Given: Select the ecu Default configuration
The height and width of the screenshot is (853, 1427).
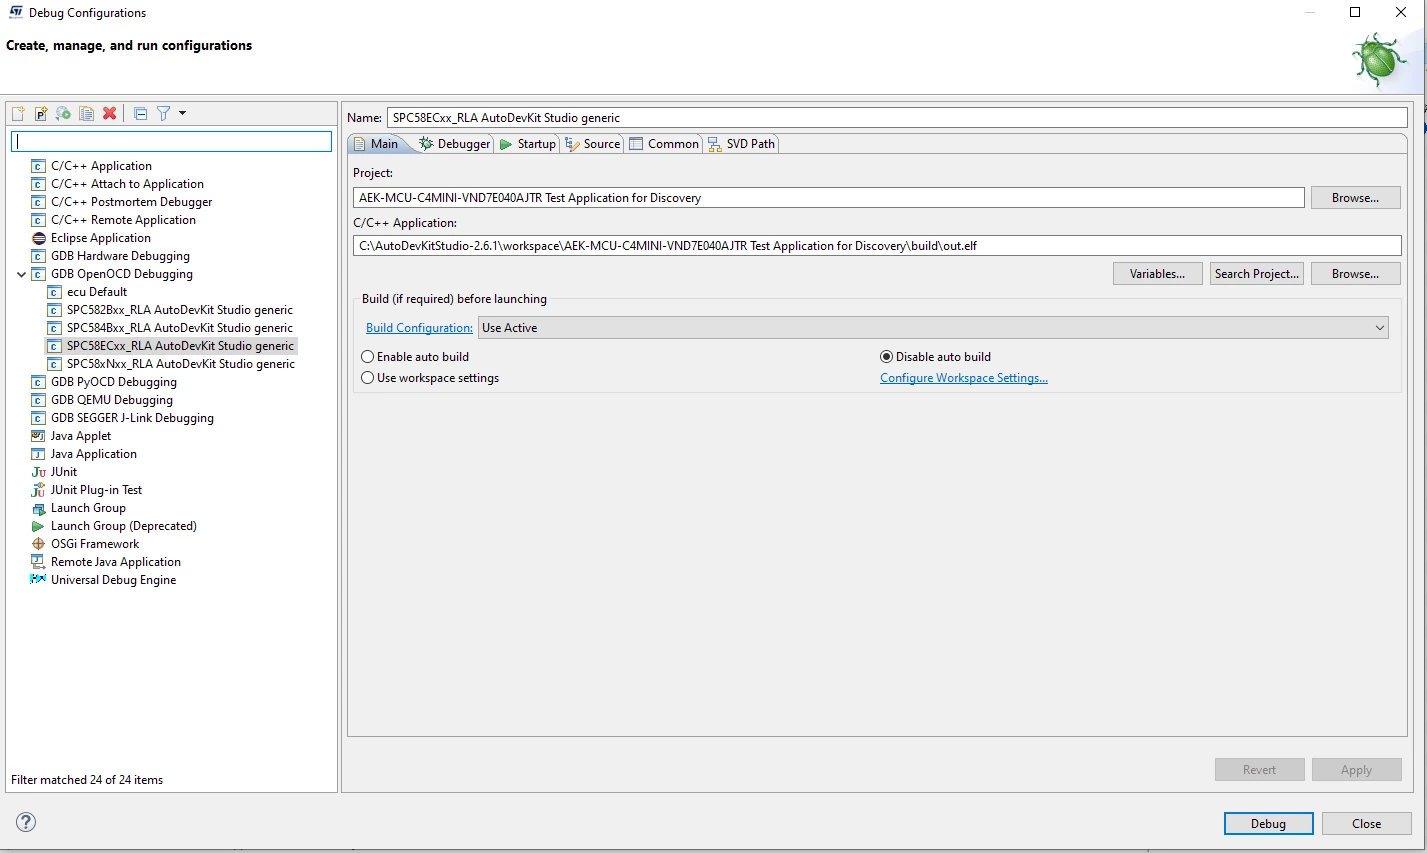Looking at the screenshot, I should (x=96, y=292).
